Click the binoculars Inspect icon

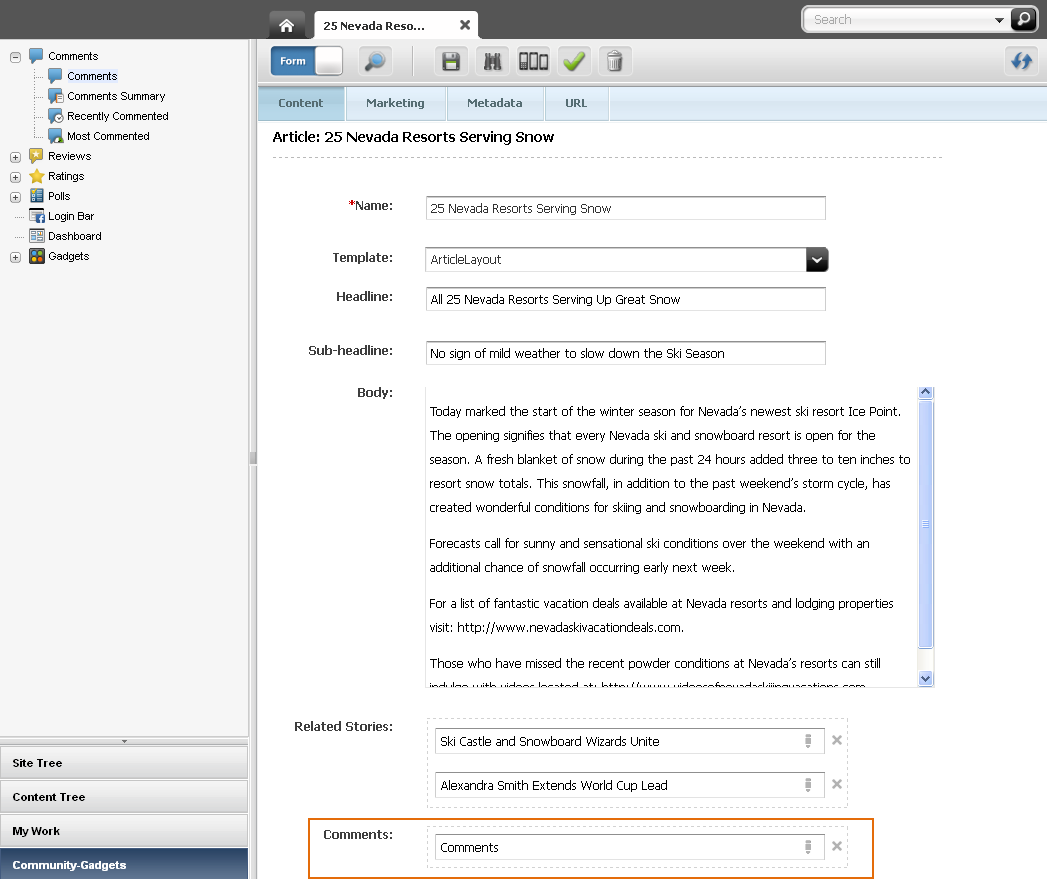click(x=493, y=61)
